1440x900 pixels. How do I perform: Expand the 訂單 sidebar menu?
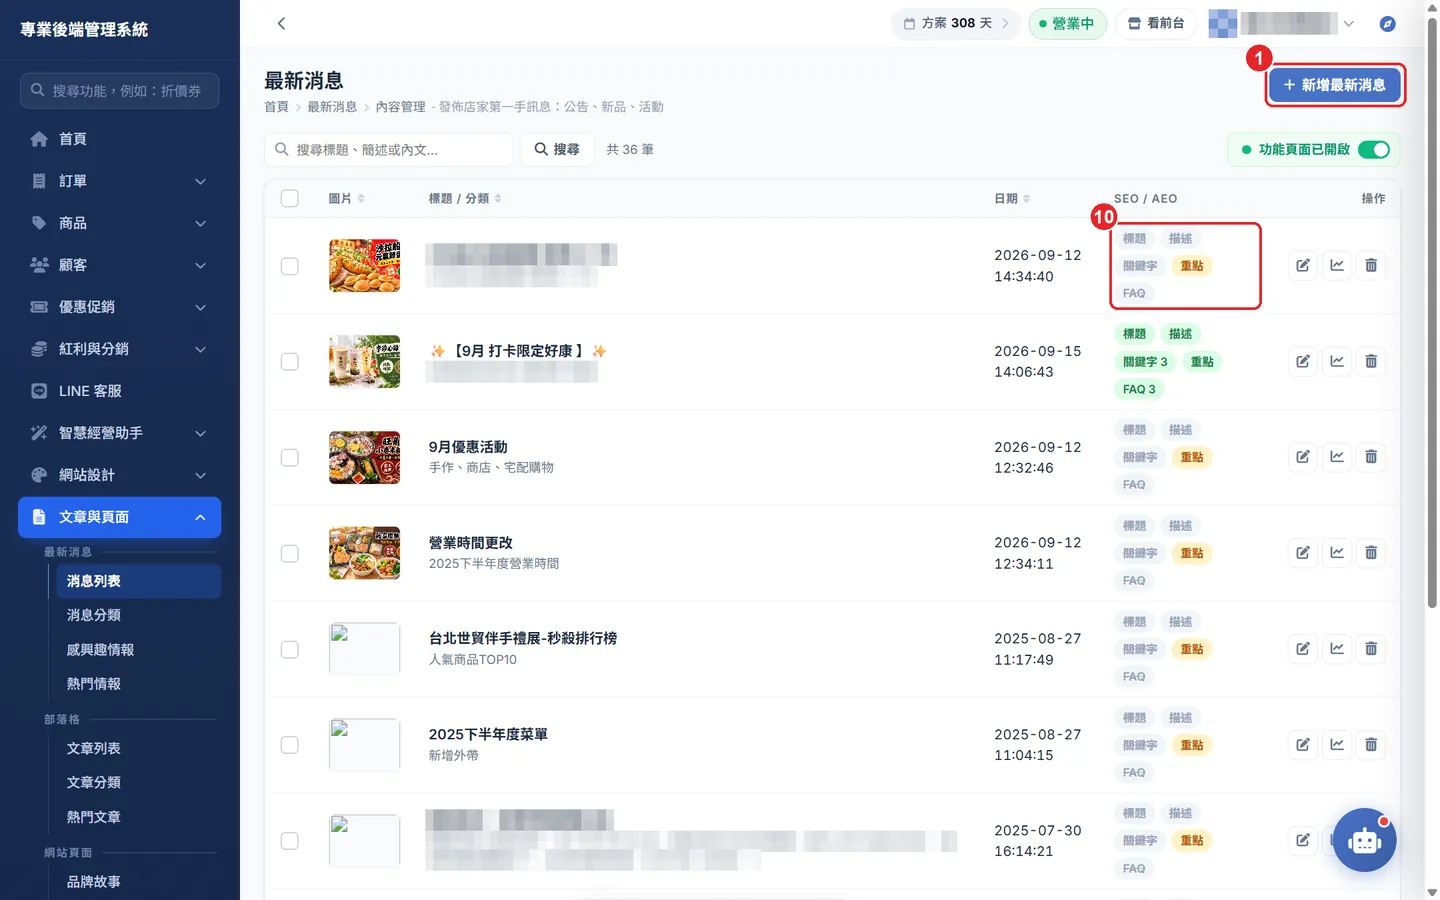(x=120, y=181)
